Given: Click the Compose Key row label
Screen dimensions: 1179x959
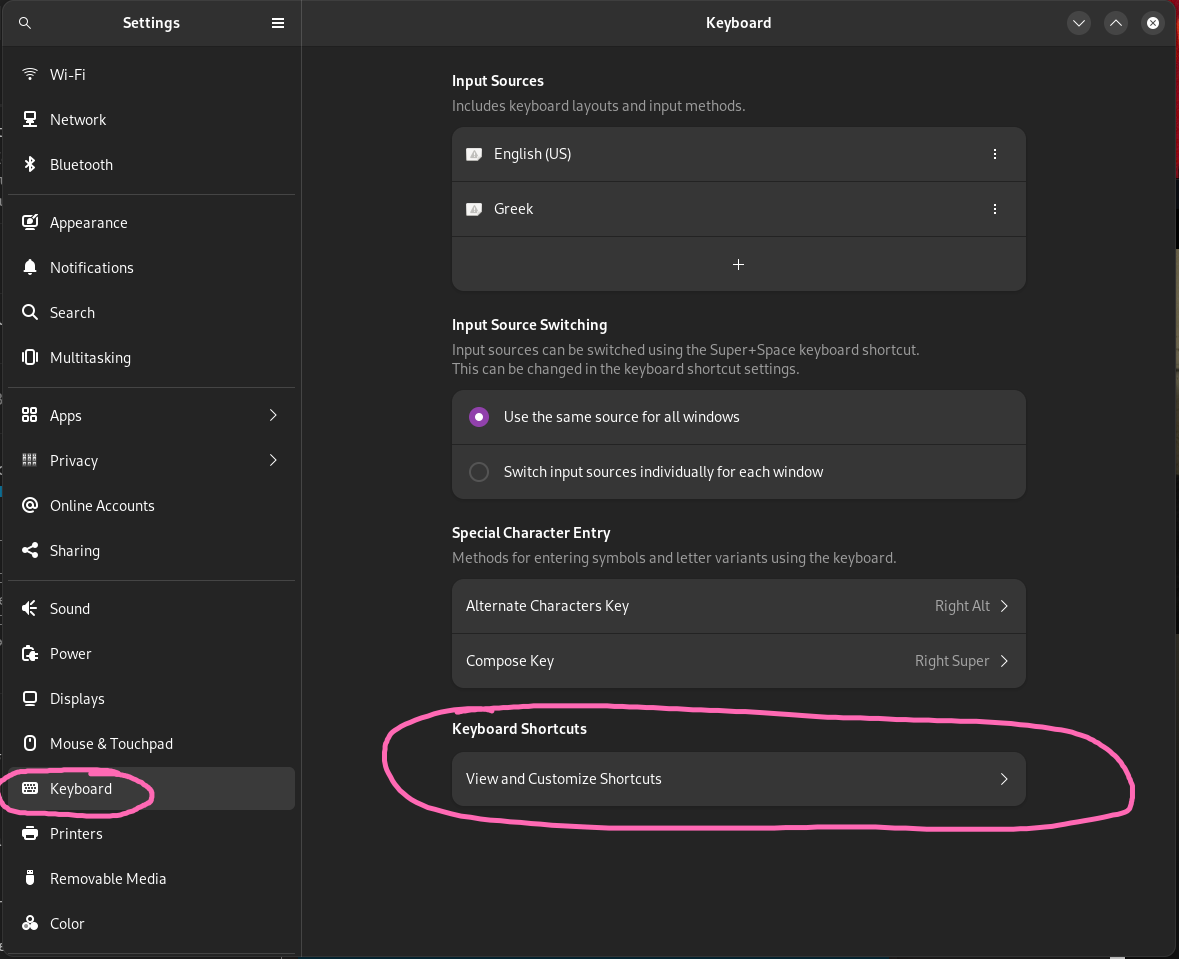Looking at the screenshot, I should (x=510, y=661).
